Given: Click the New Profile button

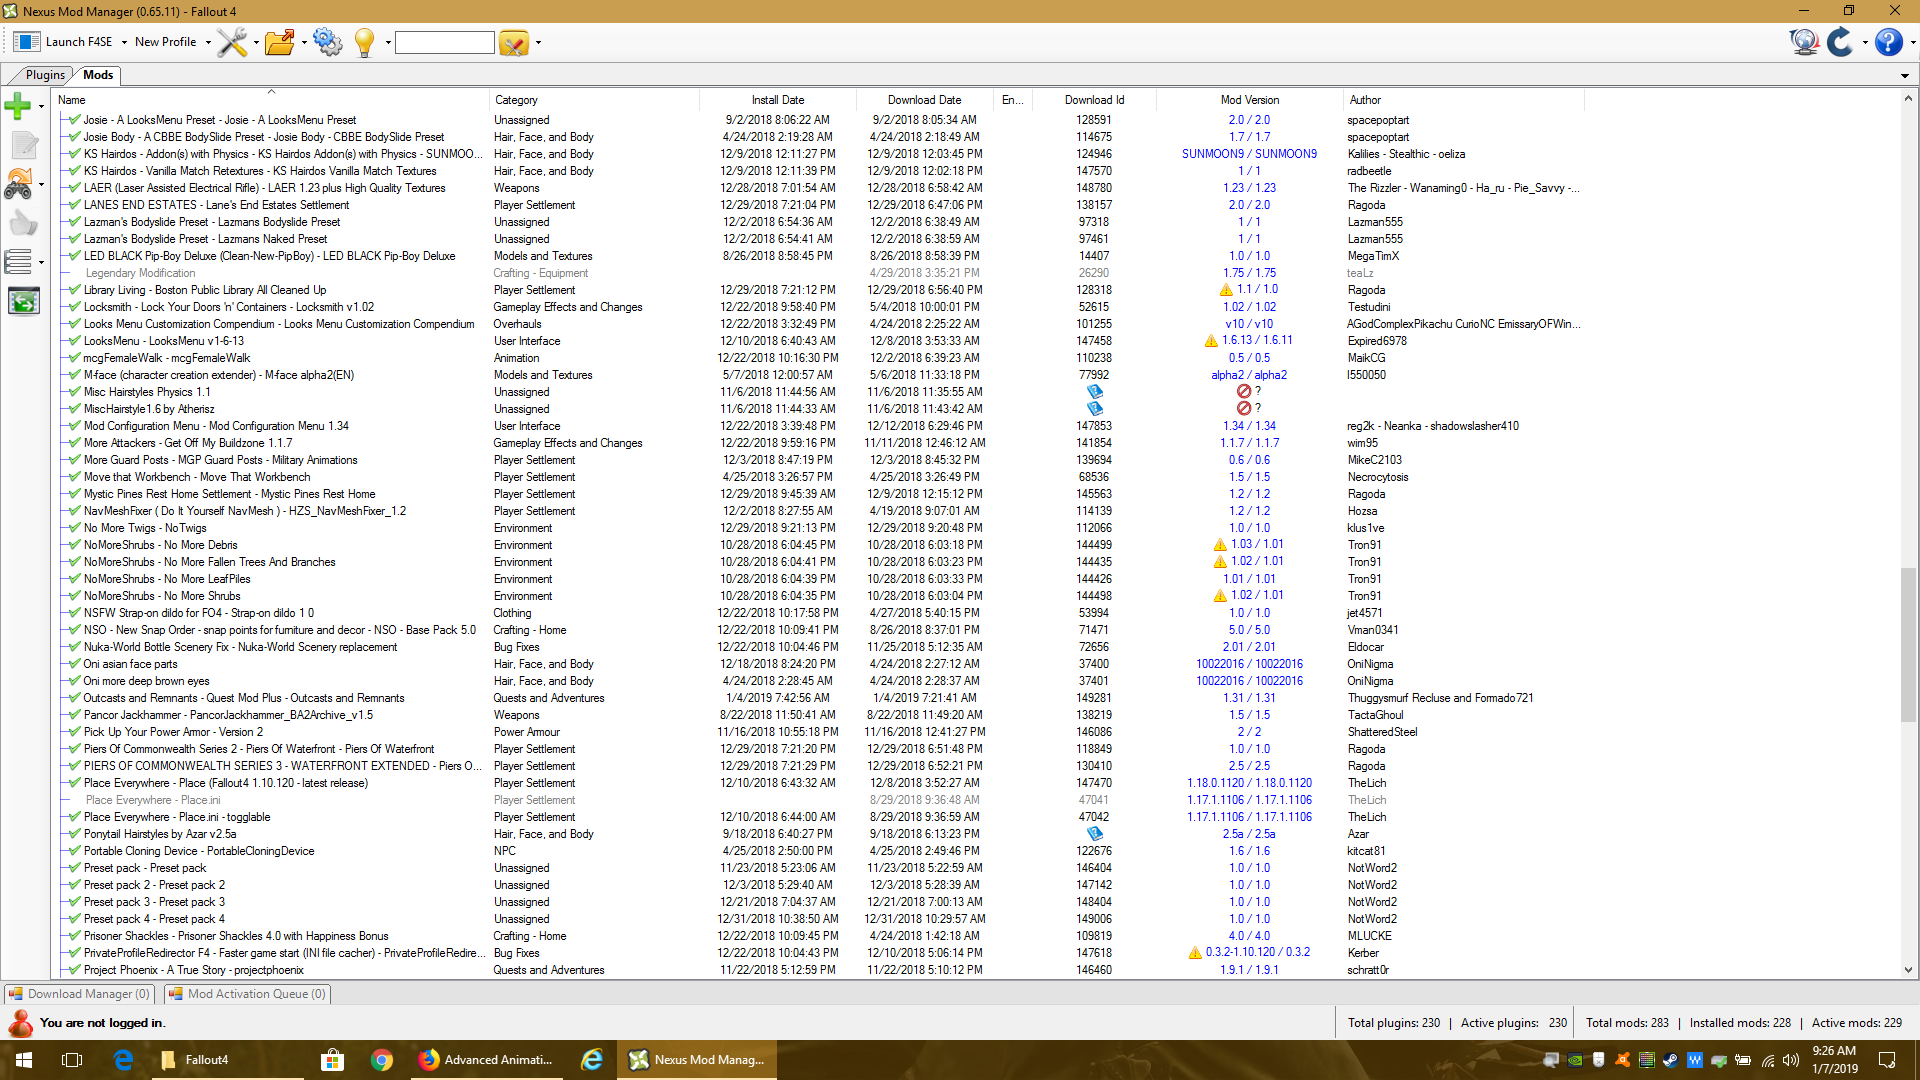Looking at the screenshot, I should pos(165,42).
